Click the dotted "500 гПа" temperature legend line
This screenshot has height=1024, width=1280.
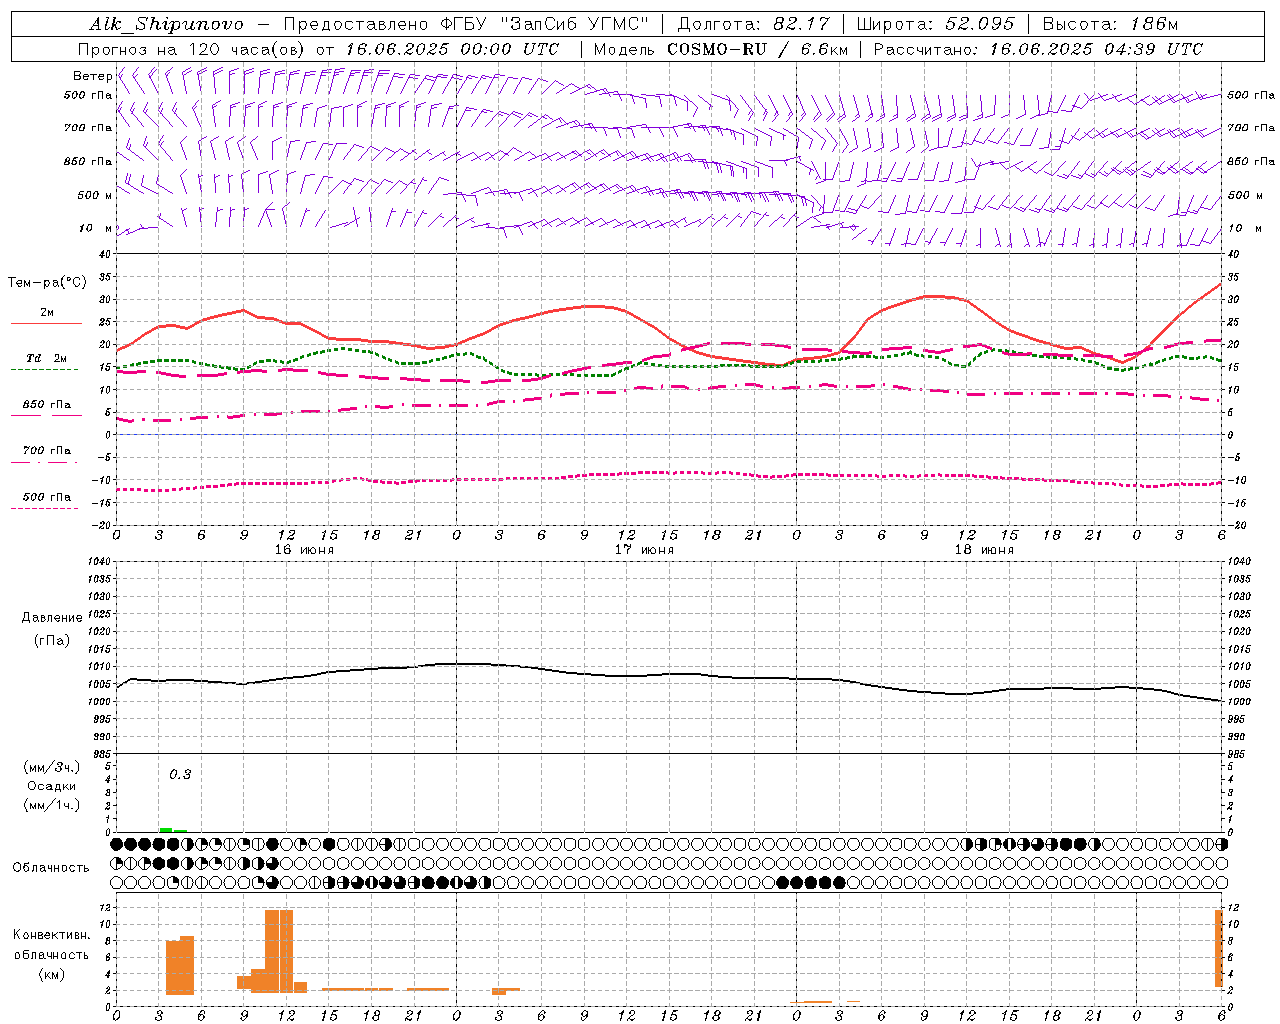[44, 508]
